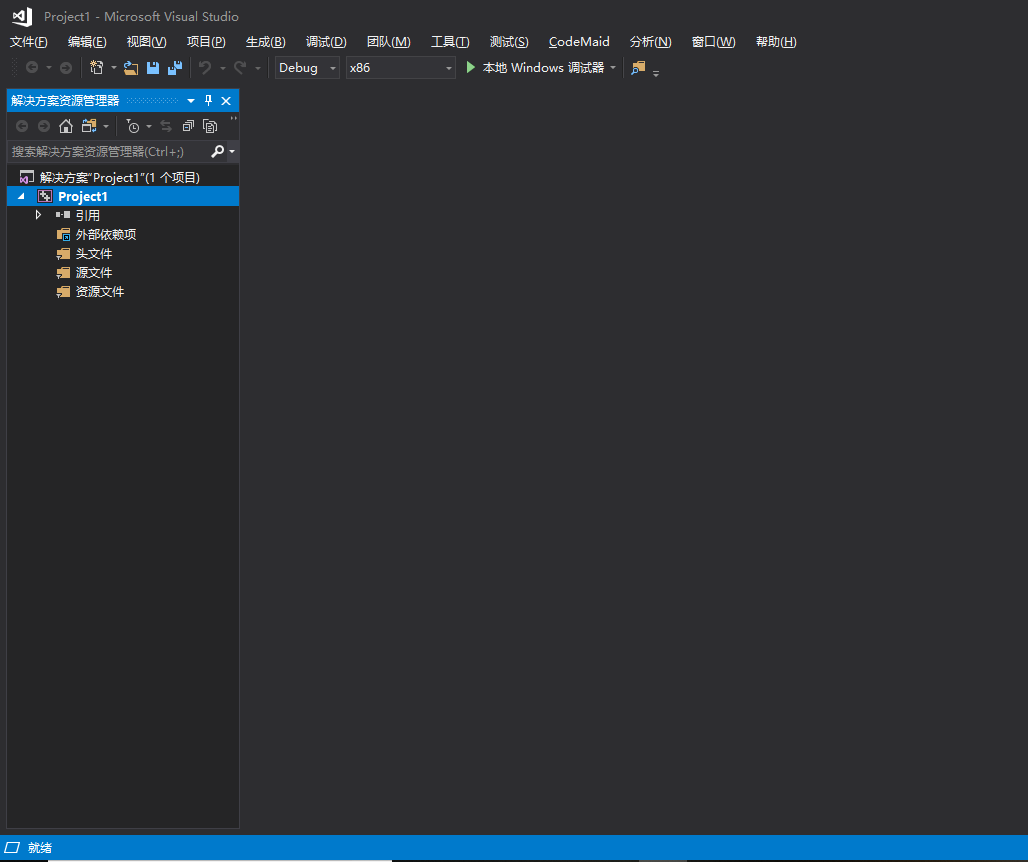Click the 本地 Windows 调试器 button
Viewport: 1028px width, 862px height.
tap(535, 68)
